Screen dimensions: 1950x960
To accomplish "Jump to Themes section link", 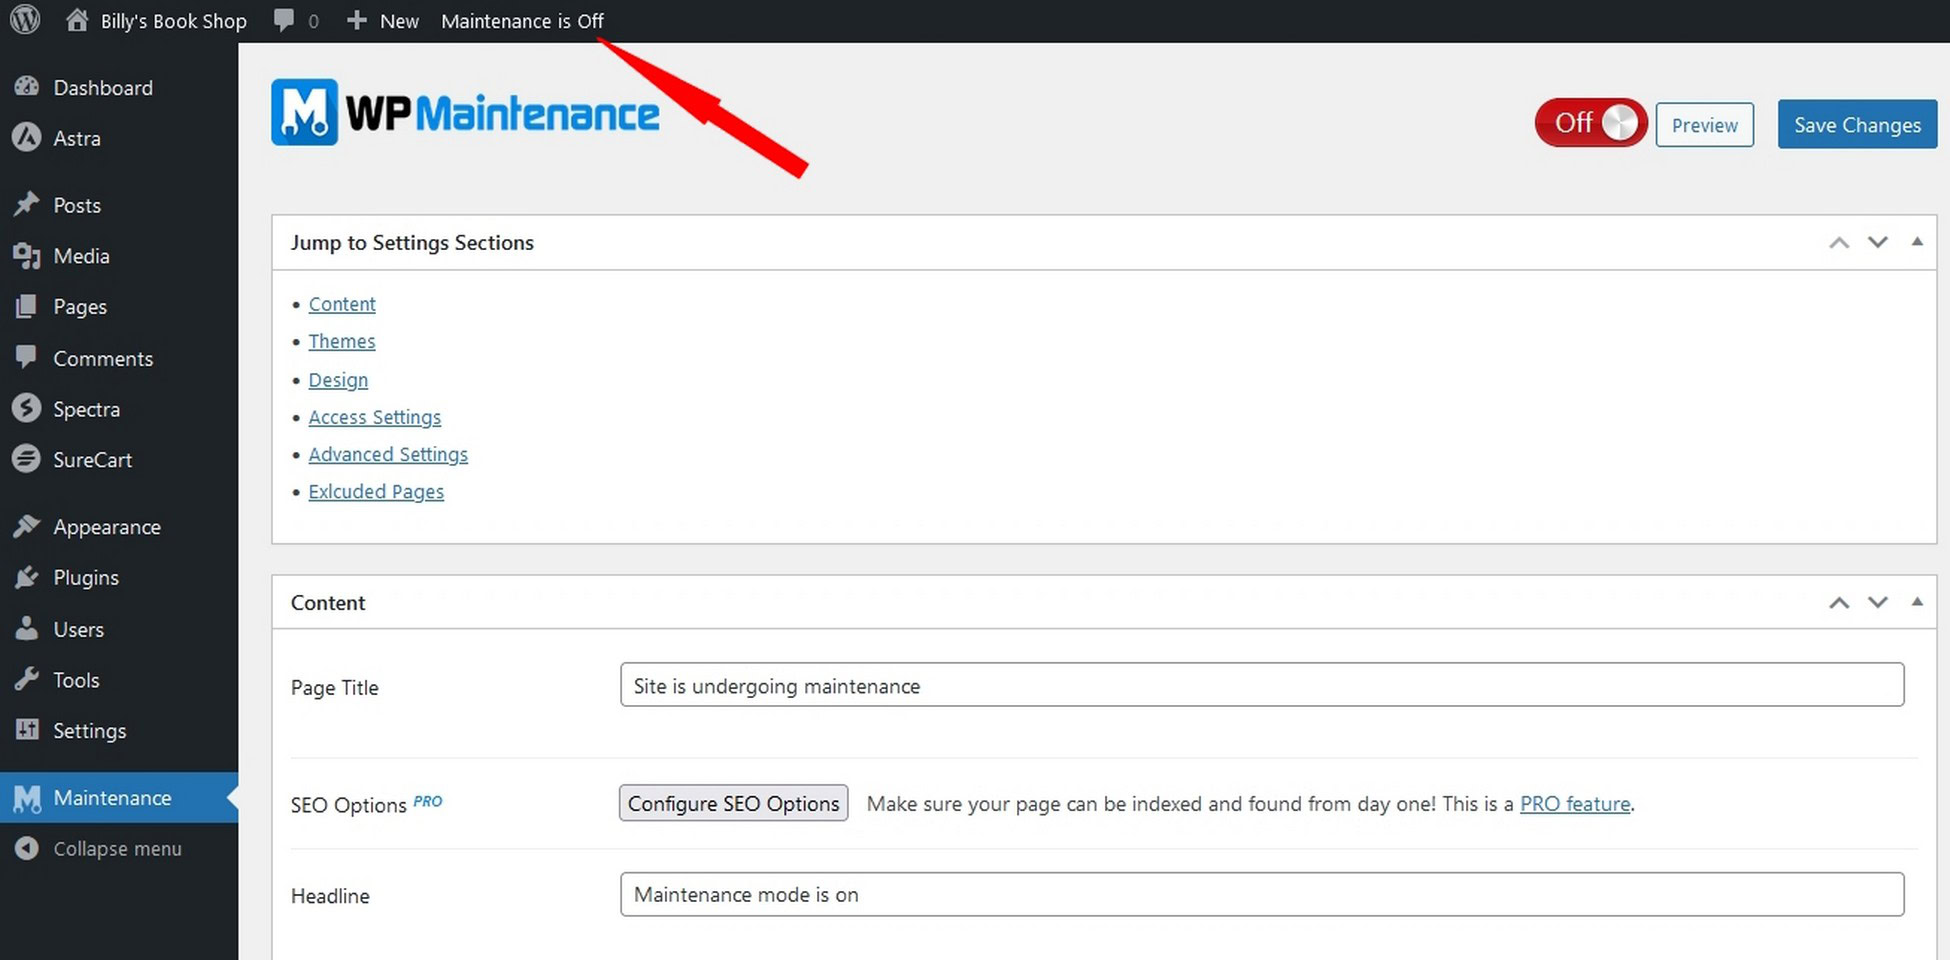I will pyautogui.click(x=342, y=341).
